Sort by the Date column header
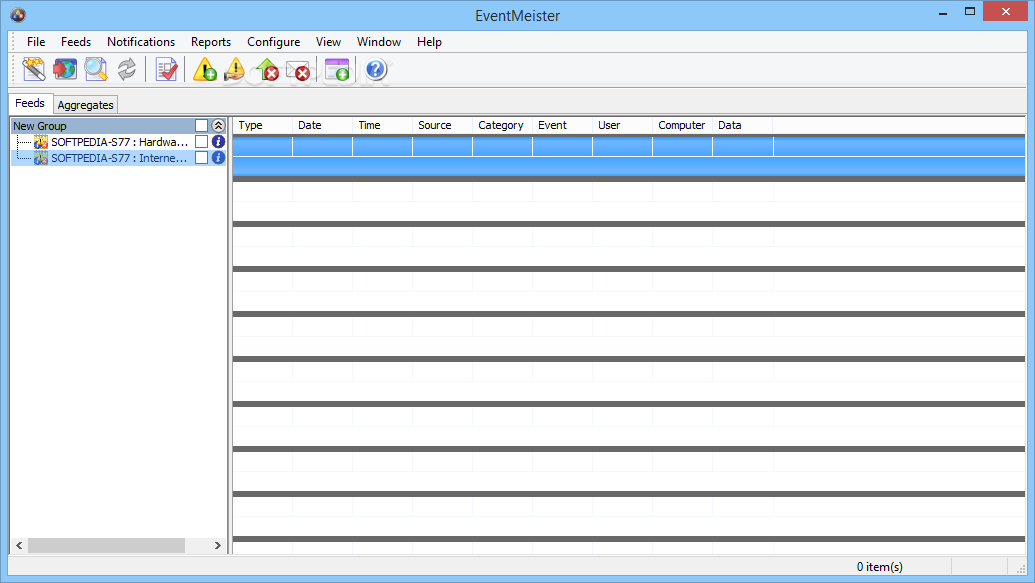Image resolution: width=1035 pixels, height=583 pixels. click(322, 125)
